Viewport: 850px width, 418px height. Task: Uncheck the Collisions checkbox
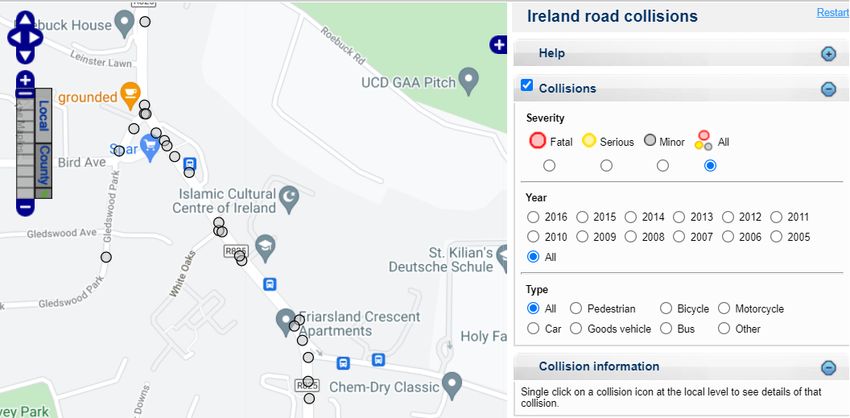526,86
